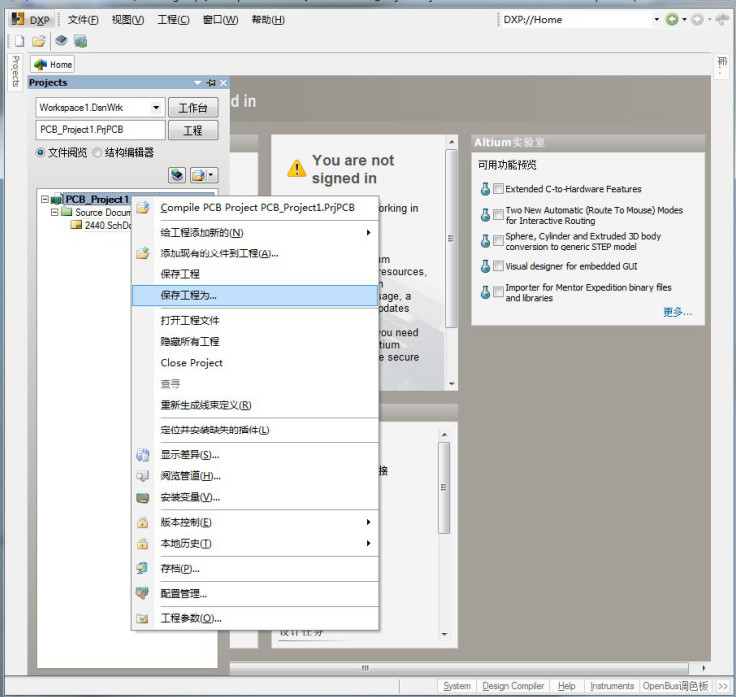Click the folder options icon in Projects panel
Image resolution: width=736 pixels, height=697 pixels.
point(204,175)
